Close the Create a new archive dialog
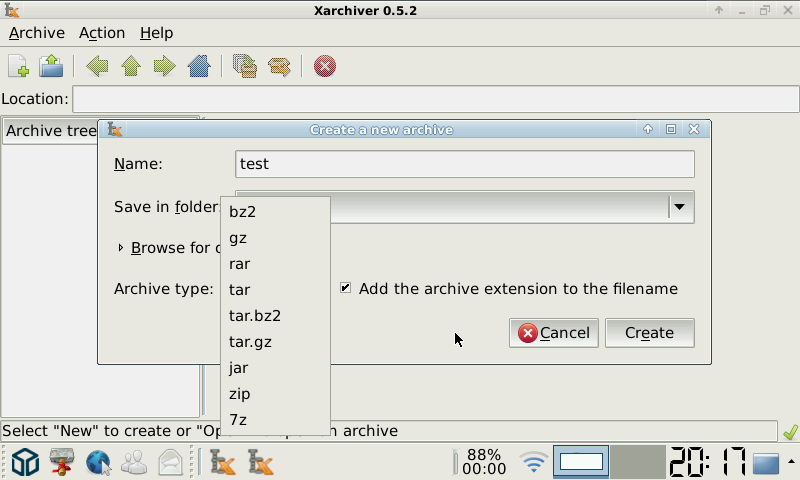800x480 pixels. tap(694, 130)
